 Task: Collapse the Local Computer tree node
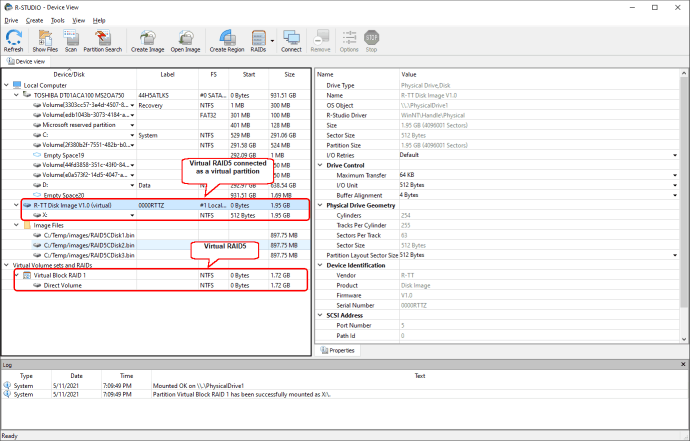point(7,85)
